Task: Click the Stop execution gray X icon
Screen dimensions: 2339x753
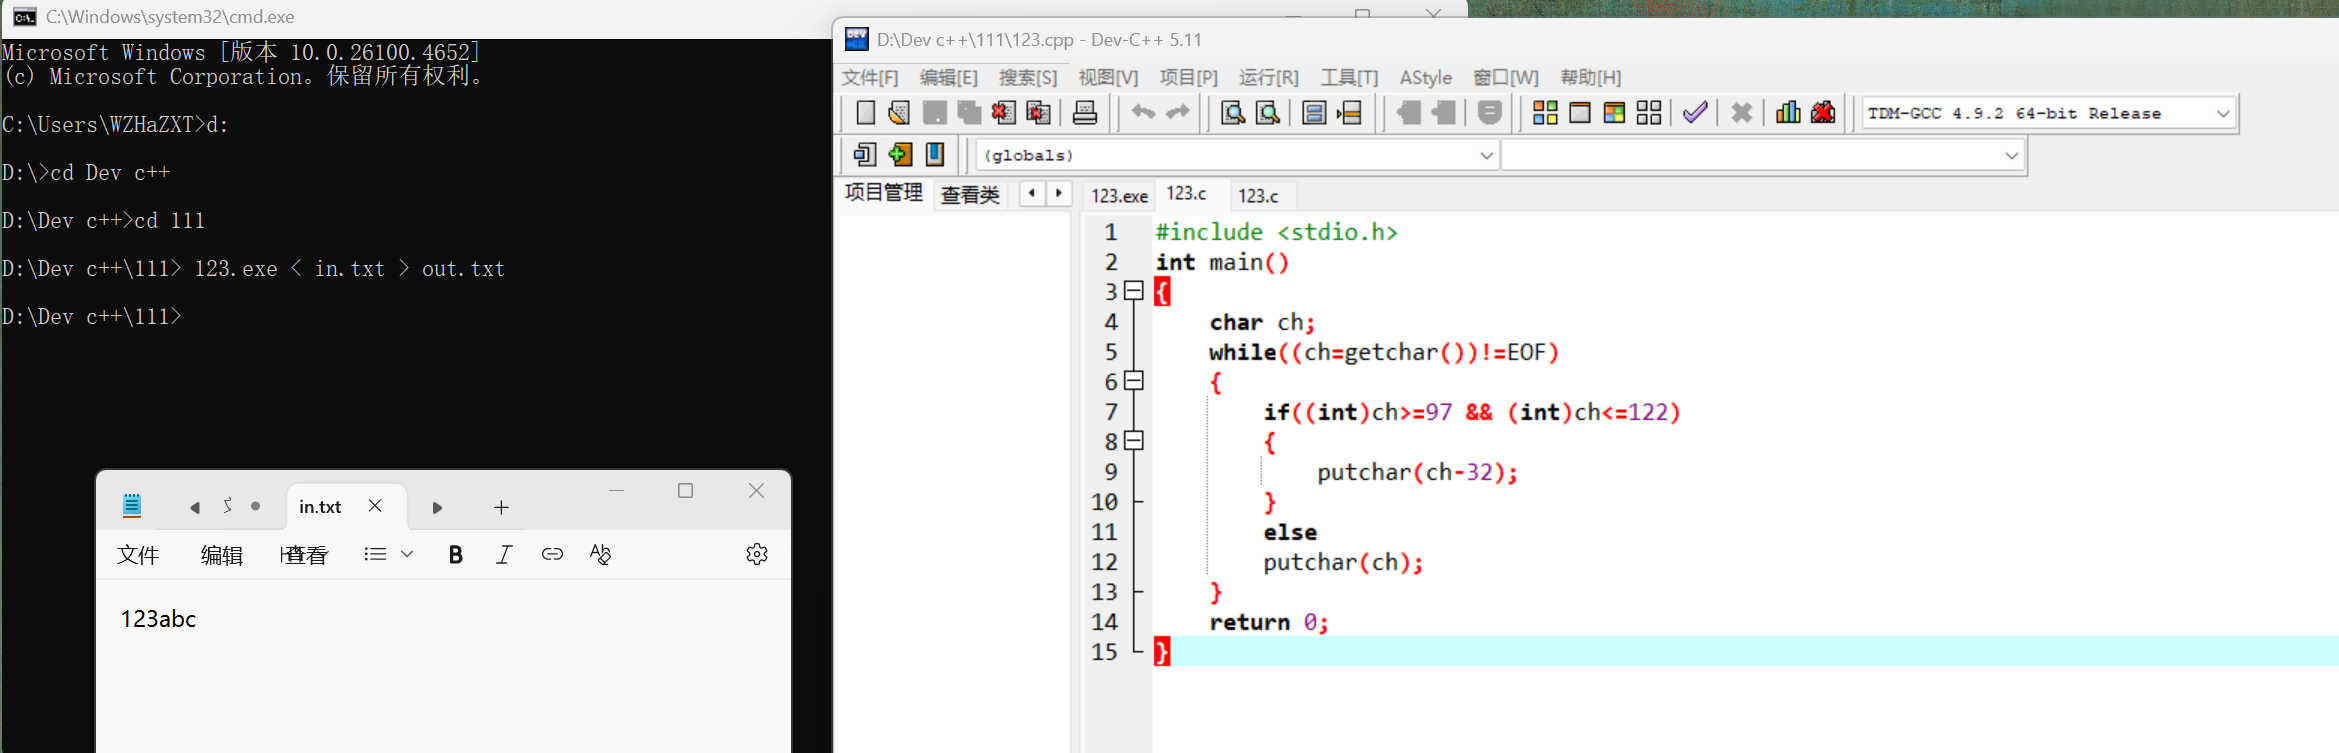Action: (1742, 113)
